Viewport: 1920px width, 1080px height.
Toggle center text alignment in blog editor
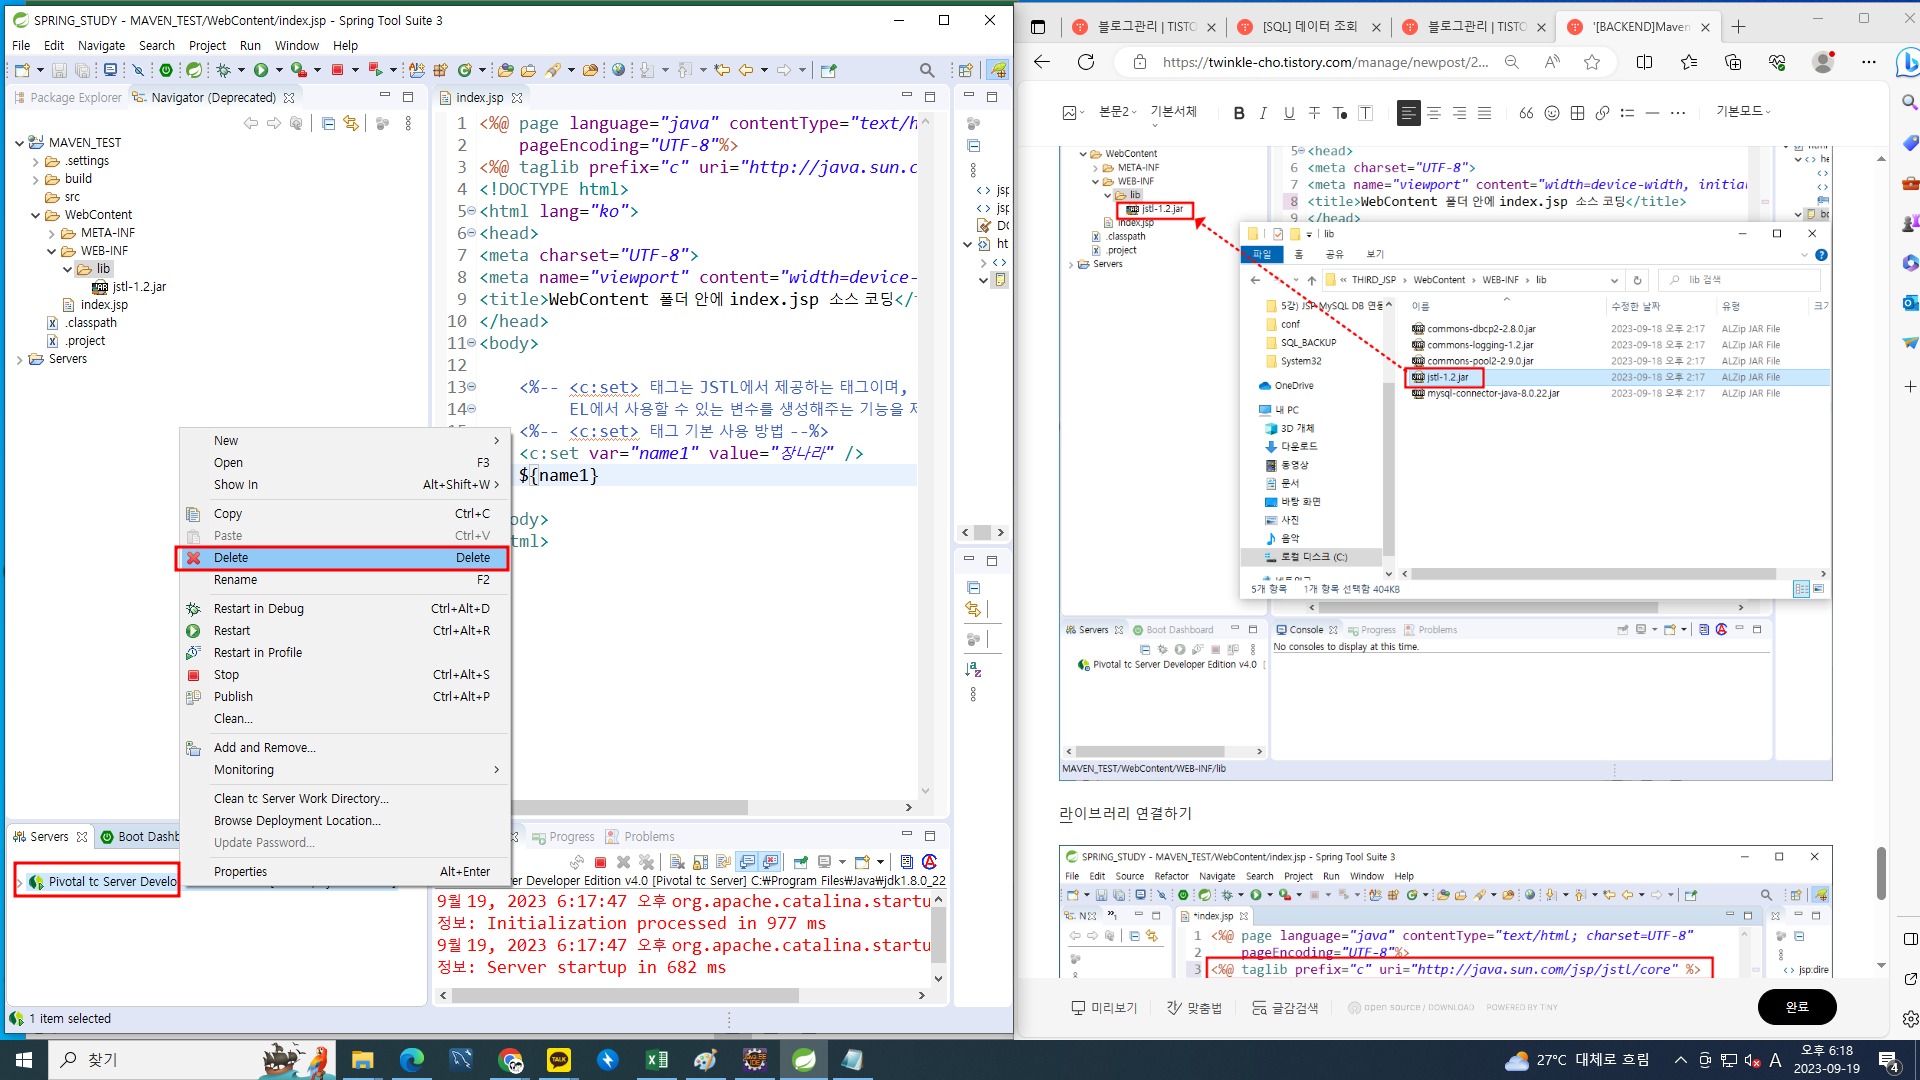tap(1434, 113)
